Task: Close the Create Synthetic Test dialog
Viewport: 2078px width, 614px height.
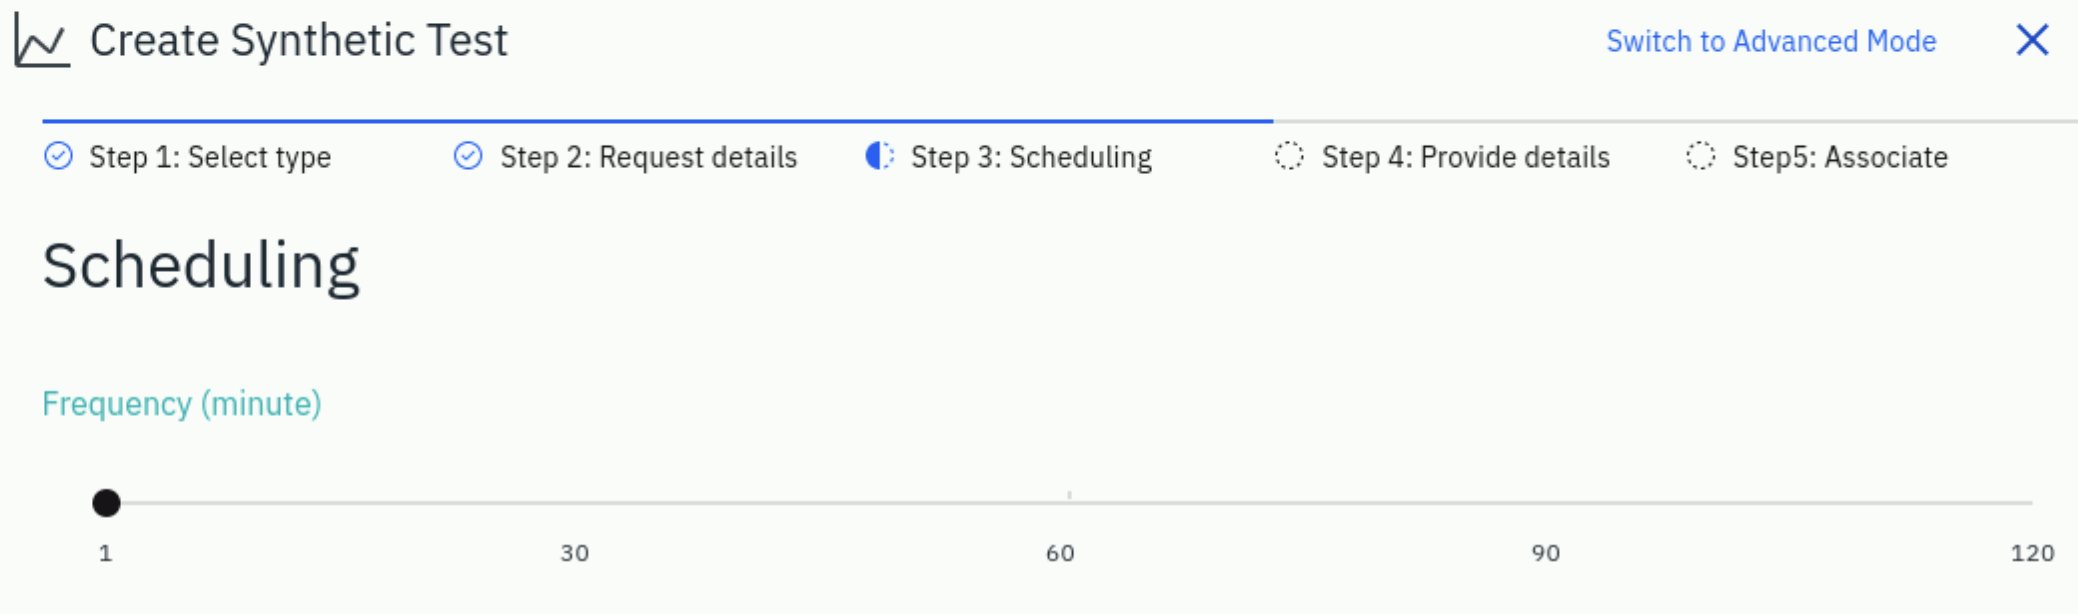Action: (x=2032, y=40)
